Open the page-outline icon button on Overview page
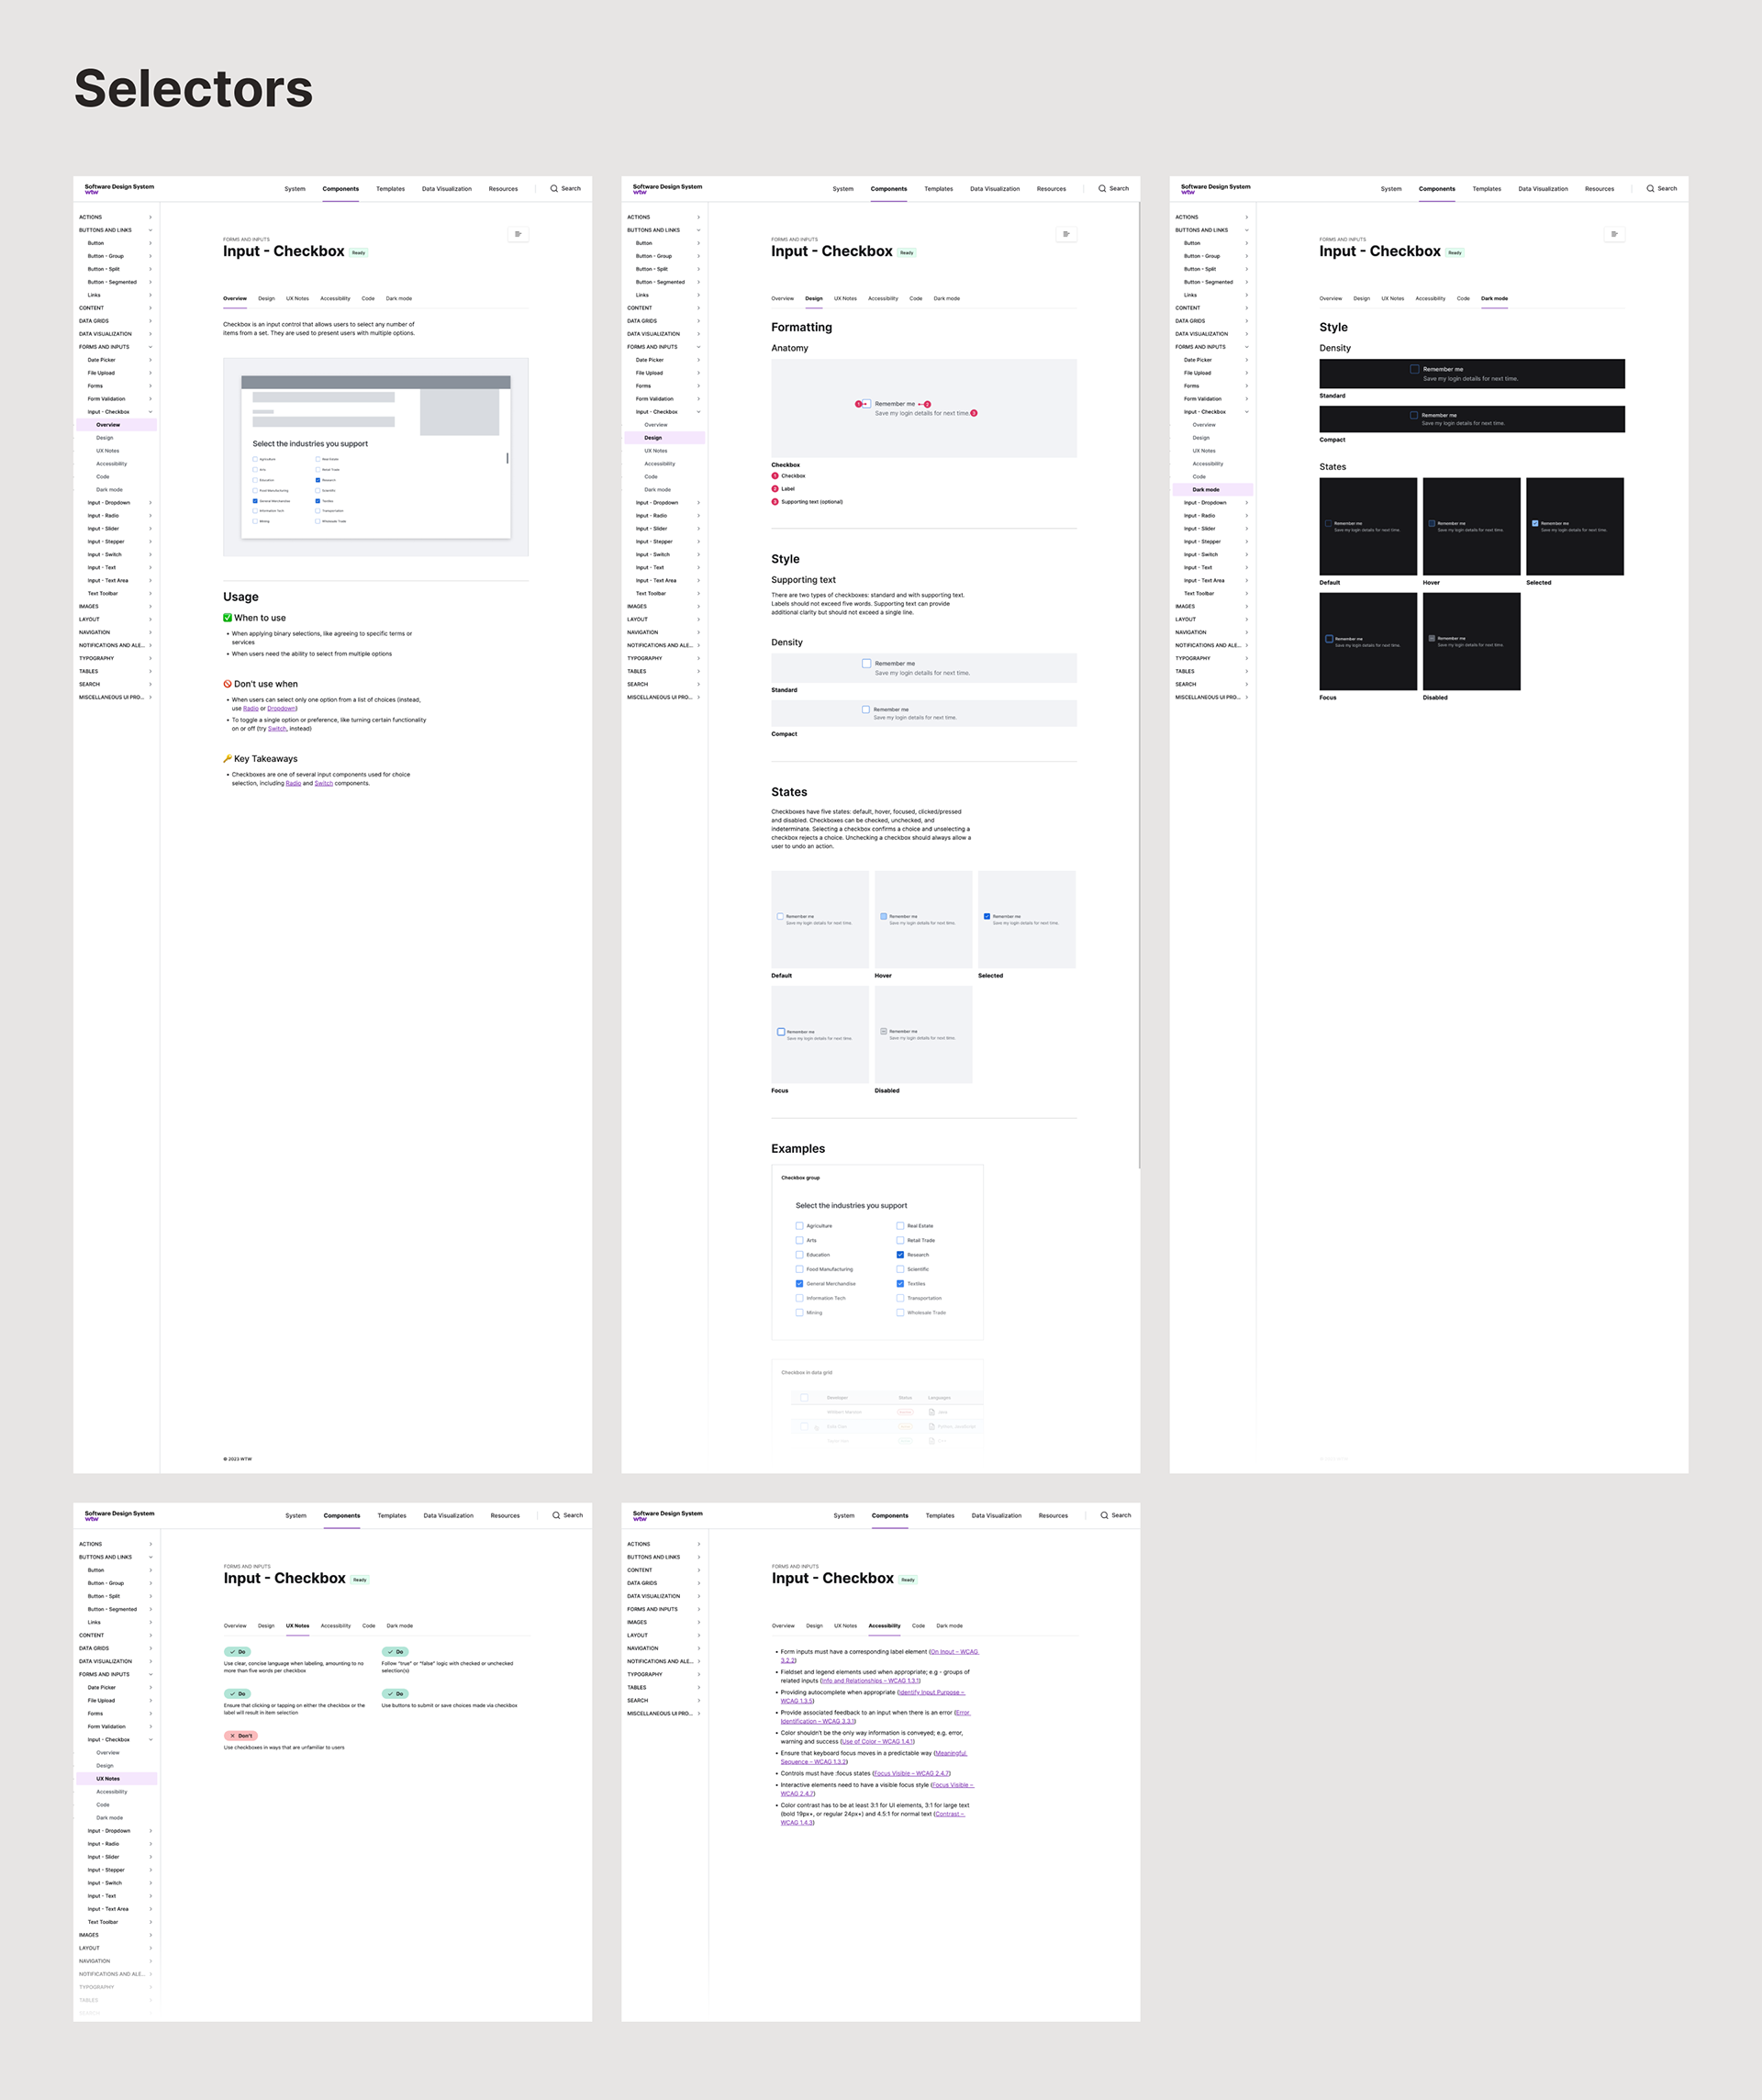This screenshot has height=2100, width=1762. coord(518,234)
